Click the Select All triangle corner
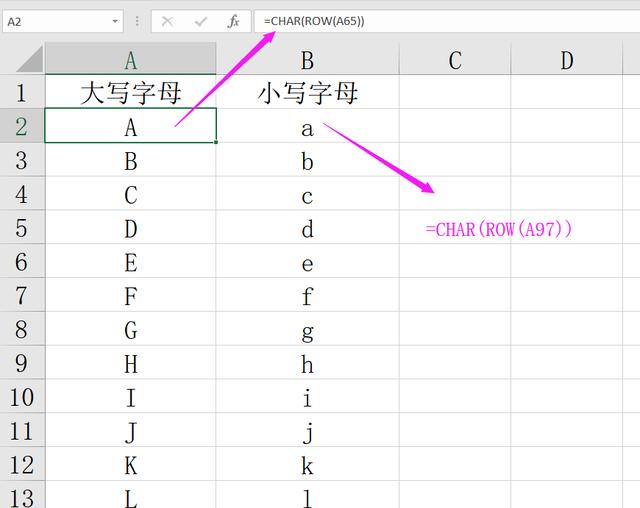Image resolution: width=640 pixels, height=508 pixels. tap(30, 59)
